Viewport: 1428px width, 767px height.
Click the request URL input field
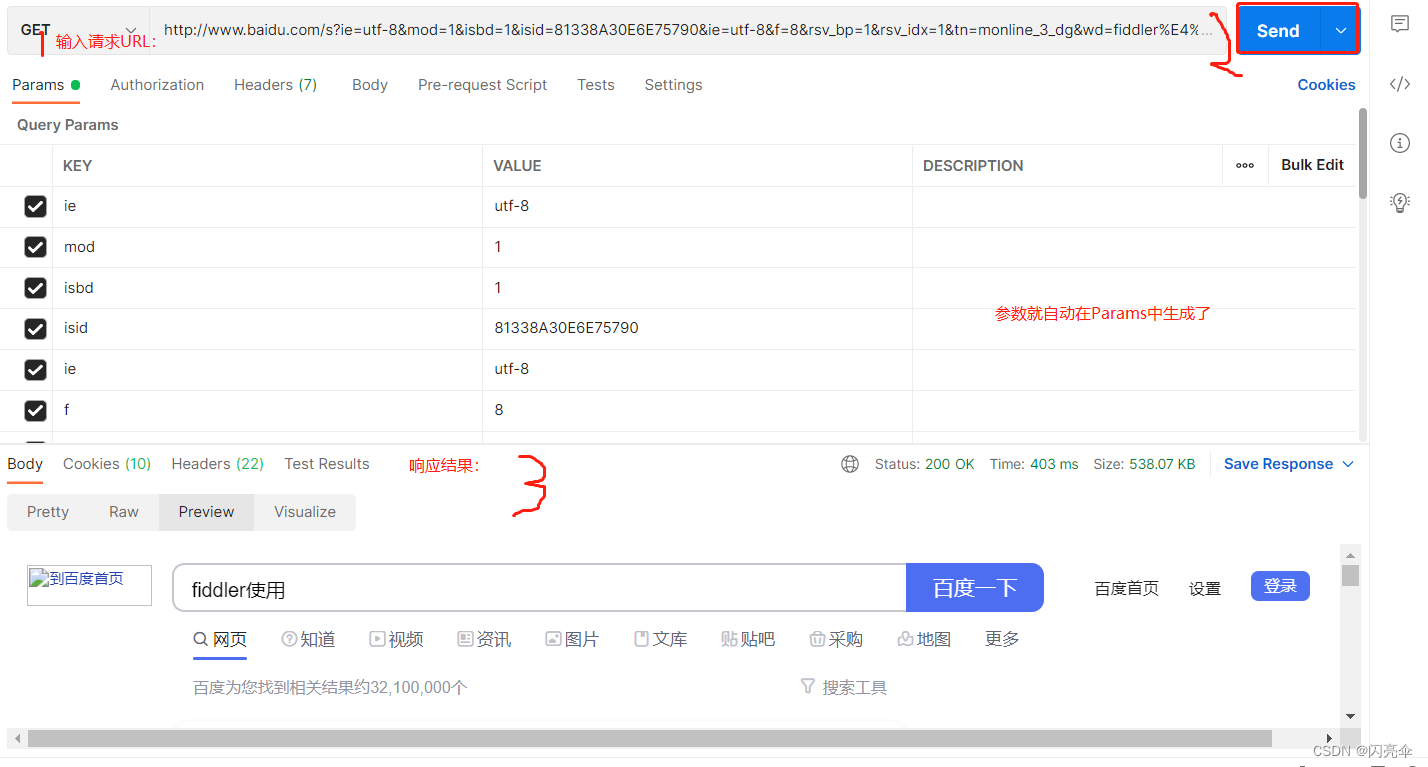tap(688, 30)
